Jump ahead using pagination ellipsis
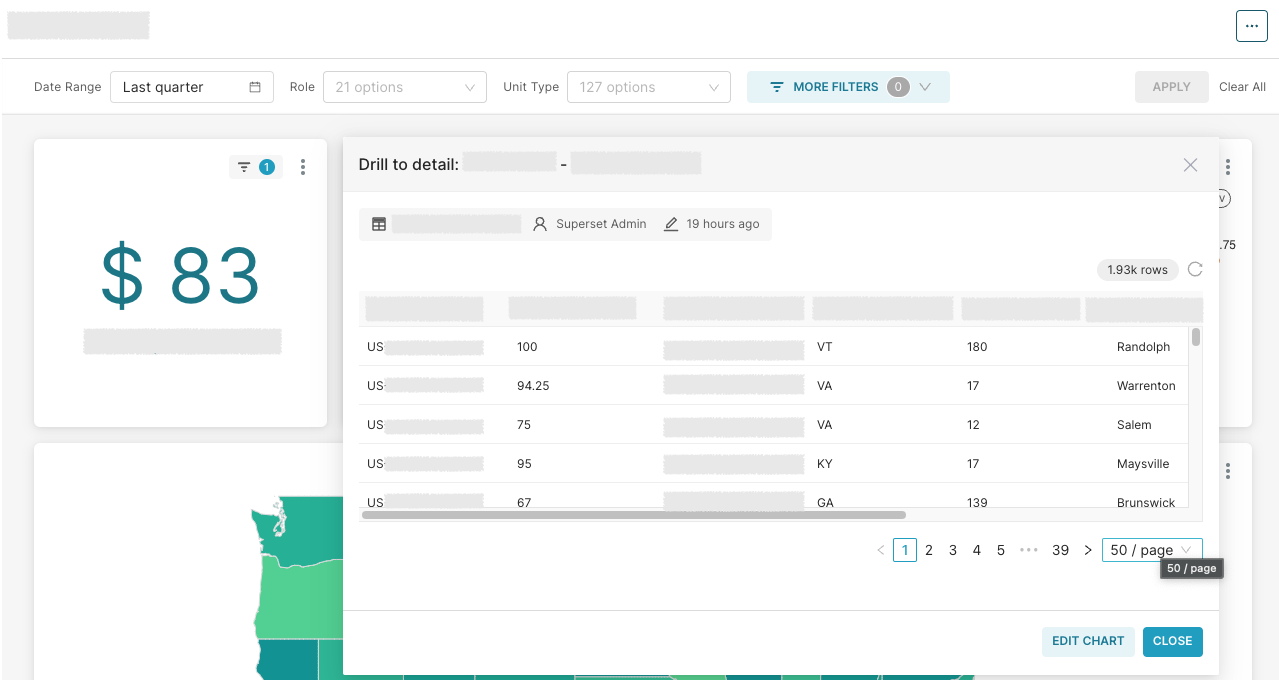Screen dimensions: 1279x680 tap(1029, 550)
